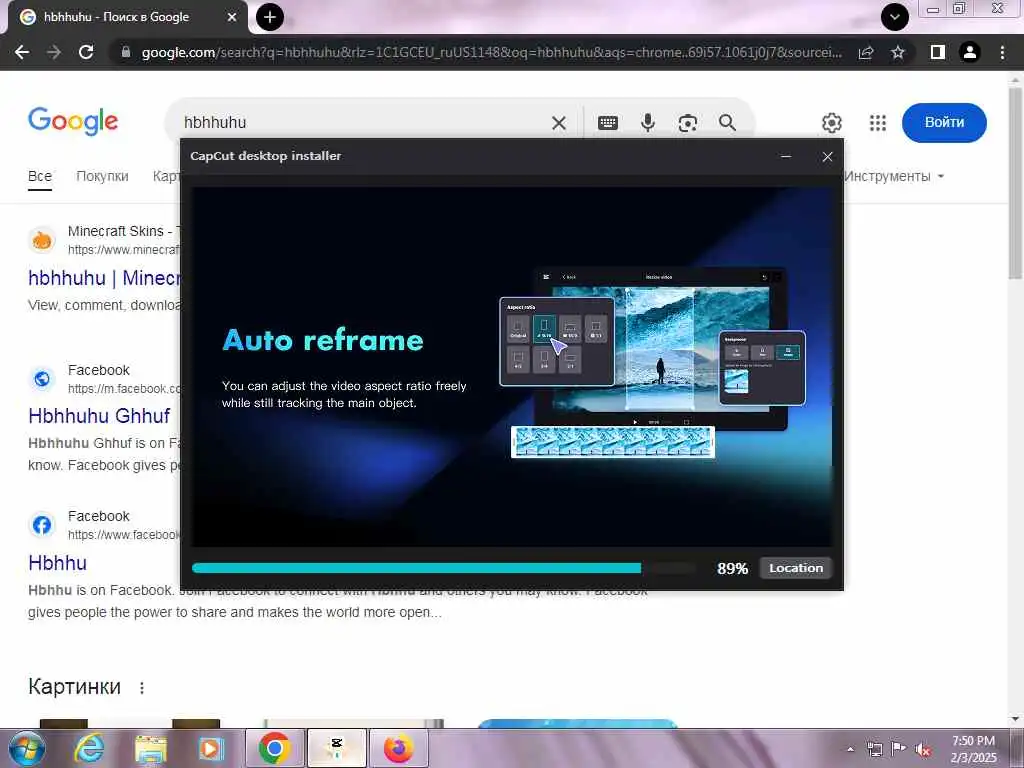This screenshot has height=768, width=1024.
Task: Go to Google home via logo
Action: pyautogui.click(x=73, y=121)
